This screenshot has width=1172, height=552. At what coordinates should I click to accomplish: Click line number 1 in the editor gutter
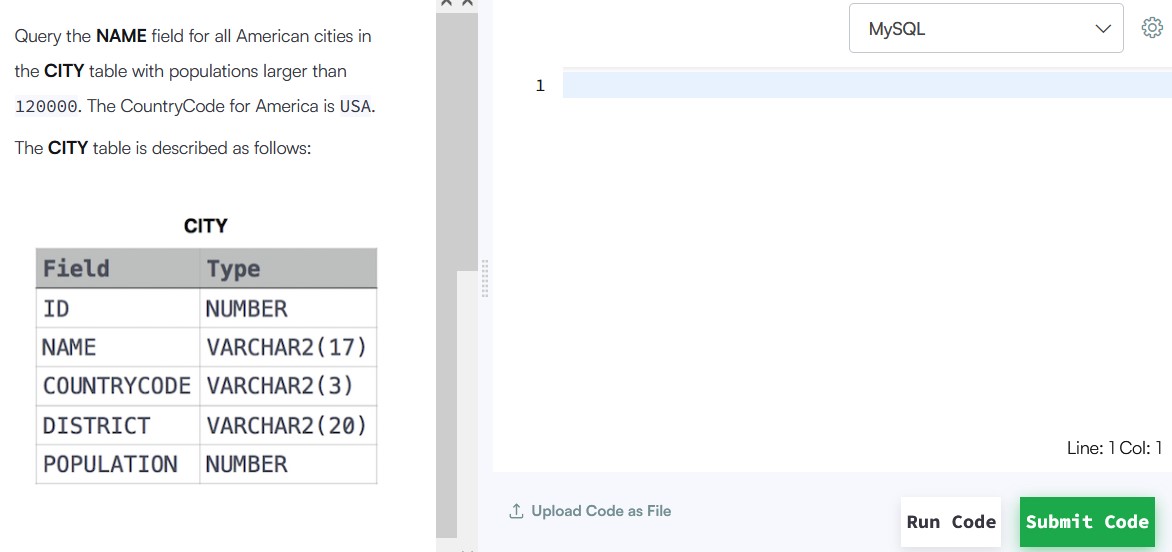(x=540, y=86)
